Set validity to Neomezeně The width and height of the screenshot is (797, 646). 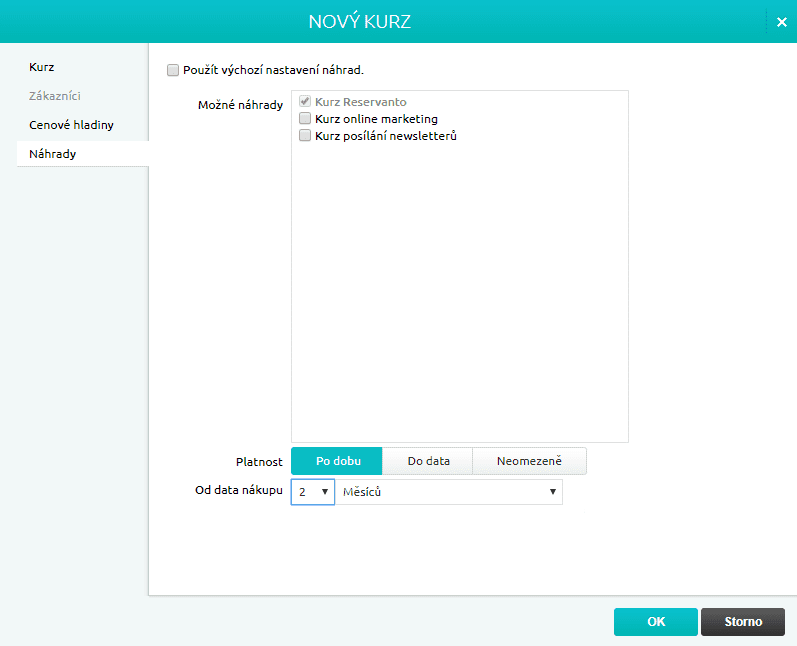tap(529, 461)
